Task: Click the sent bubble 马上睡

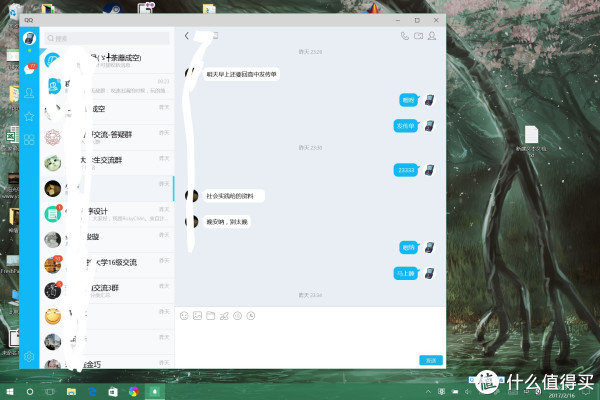Action: (406, 273)
